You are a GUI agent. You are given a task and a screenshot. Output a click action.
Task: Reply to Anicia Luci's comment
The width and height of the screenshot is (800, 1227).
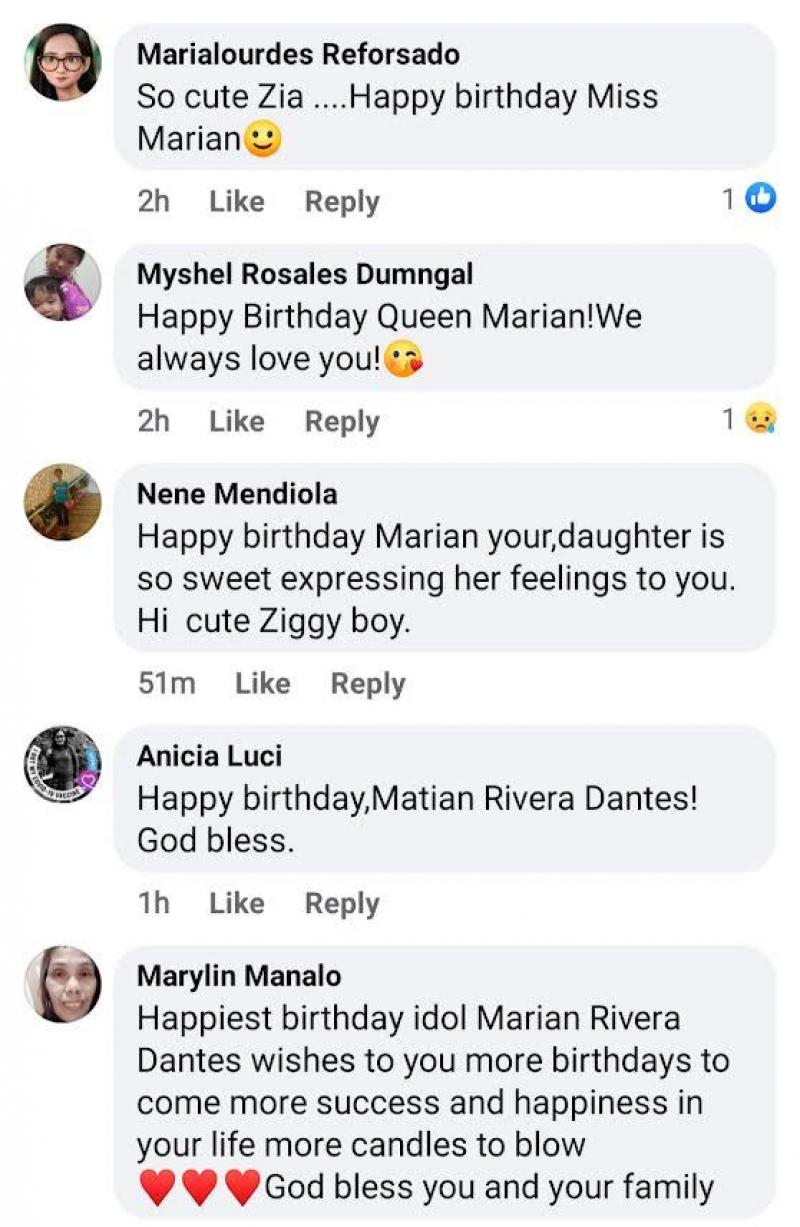tap(342, 903)
